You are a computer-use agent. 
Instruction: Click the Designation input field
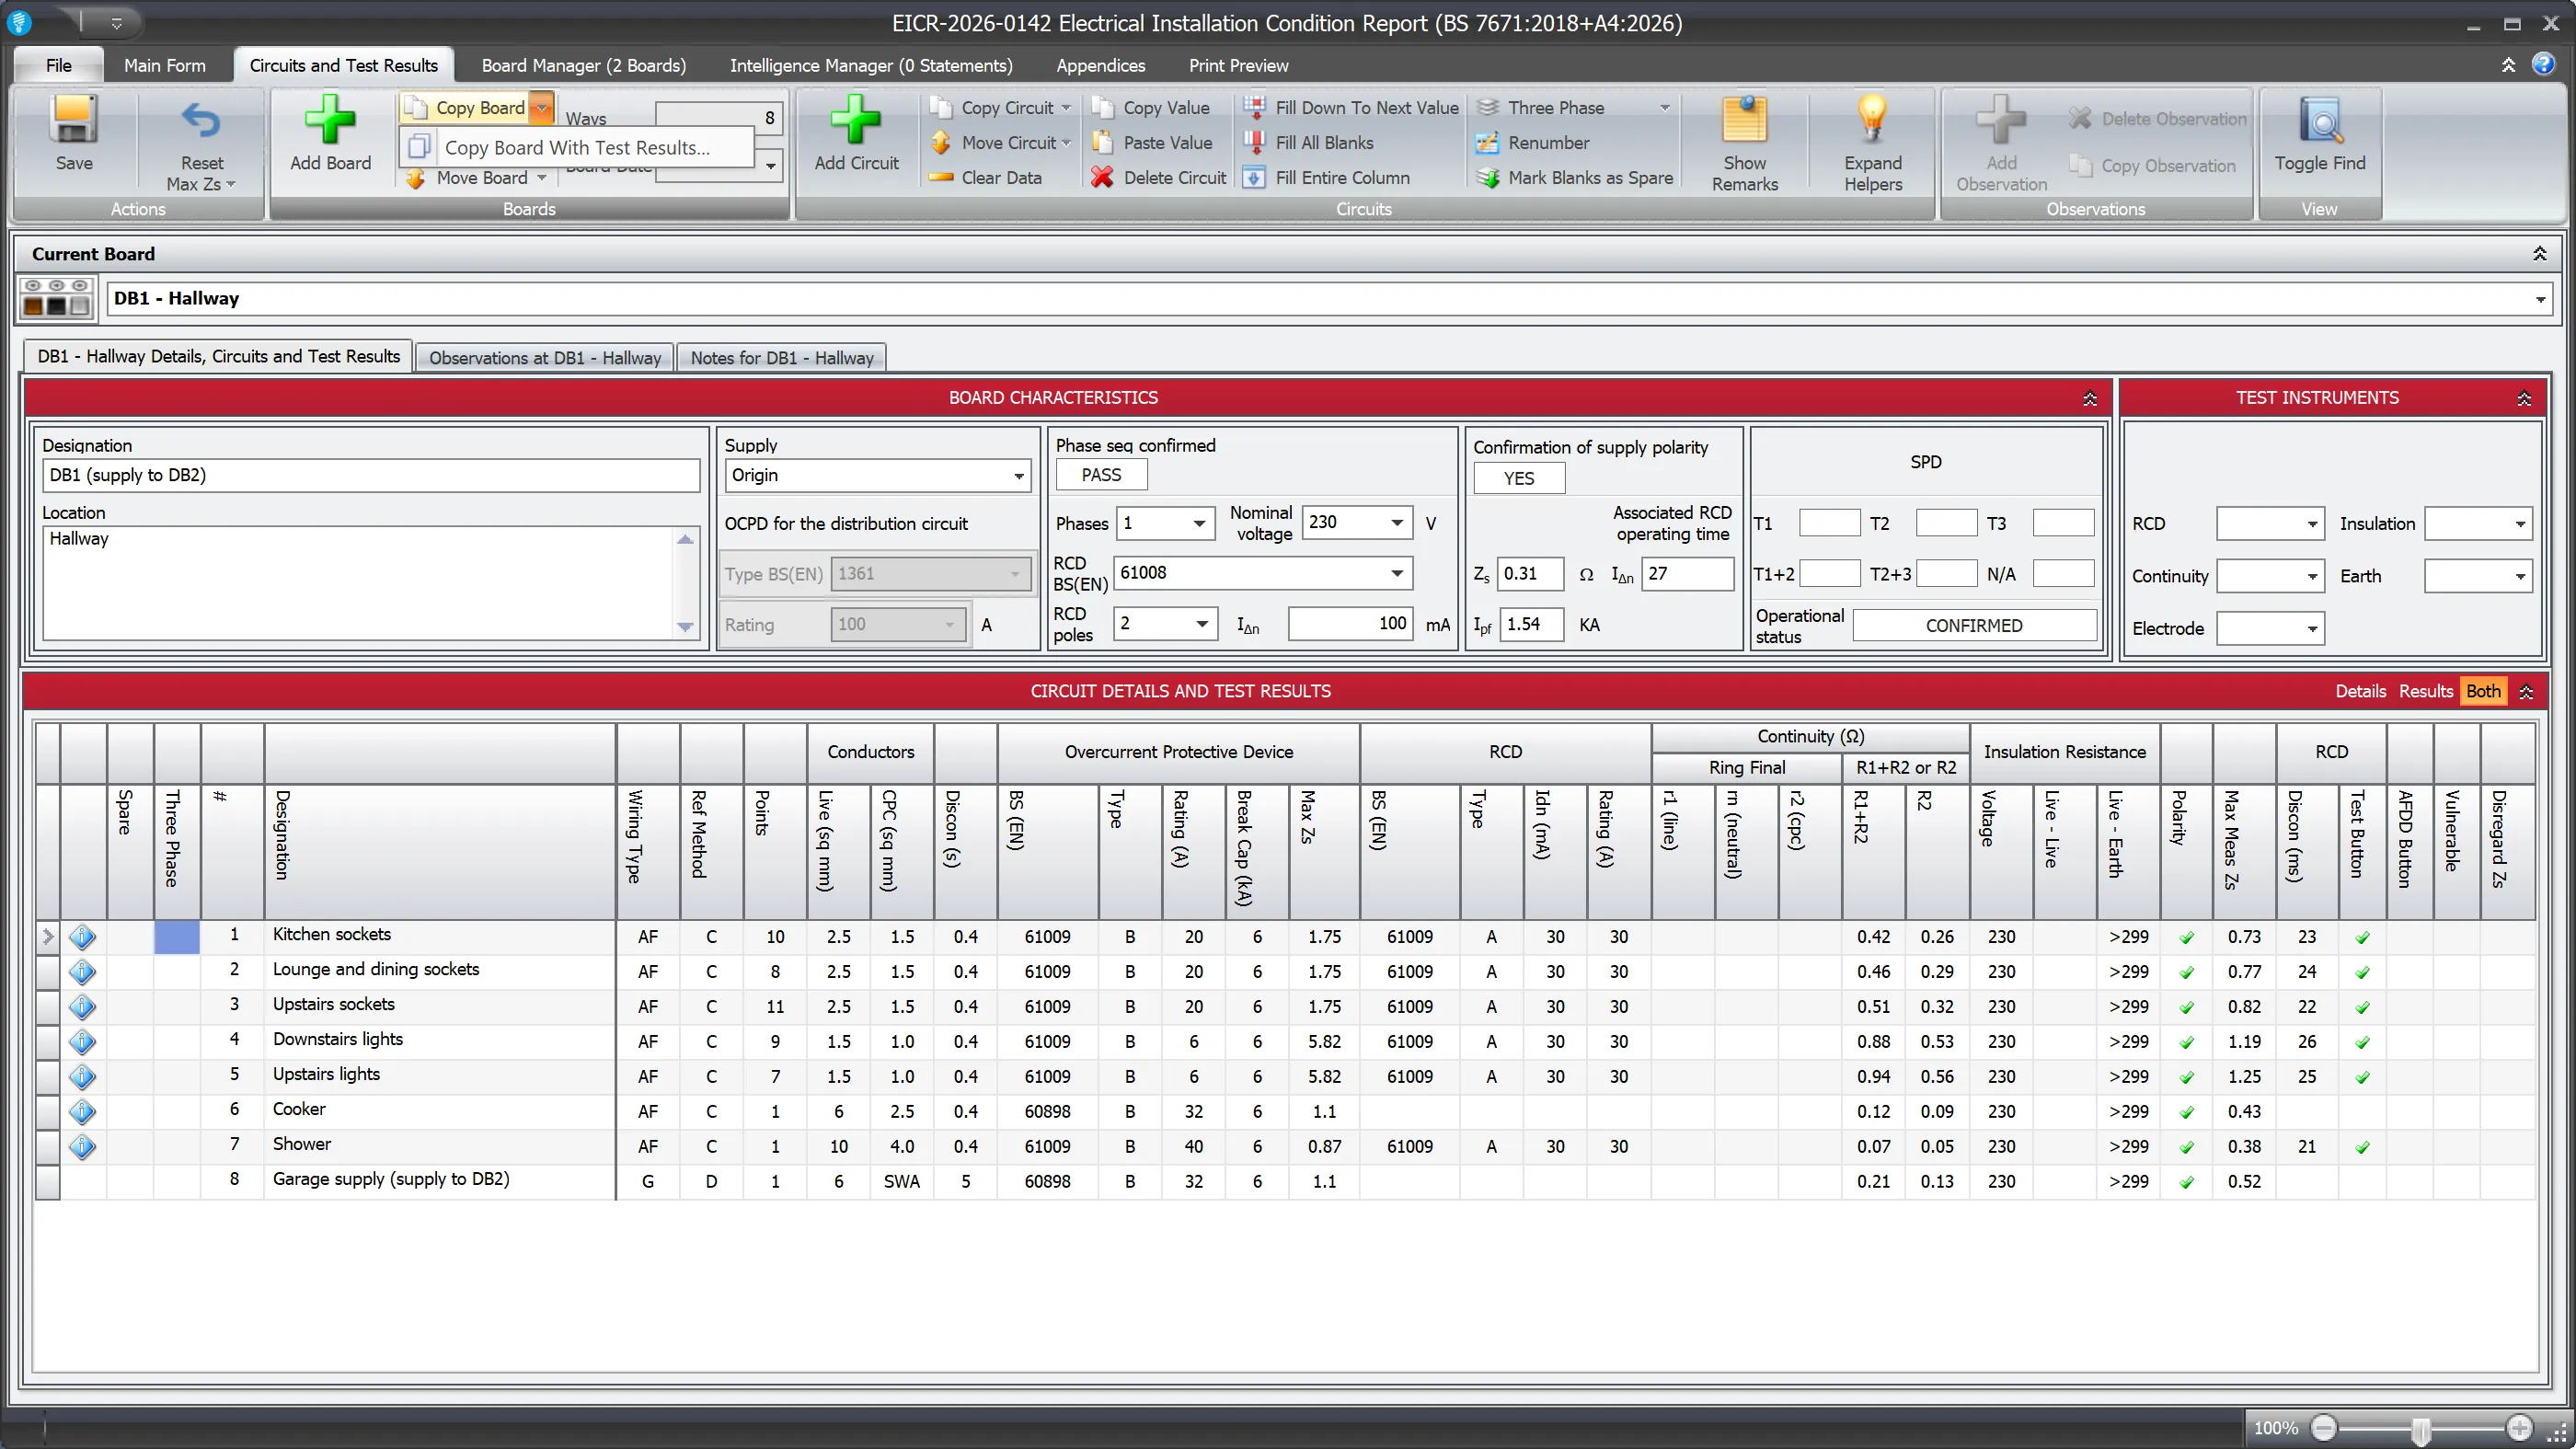tap(371, 476)
